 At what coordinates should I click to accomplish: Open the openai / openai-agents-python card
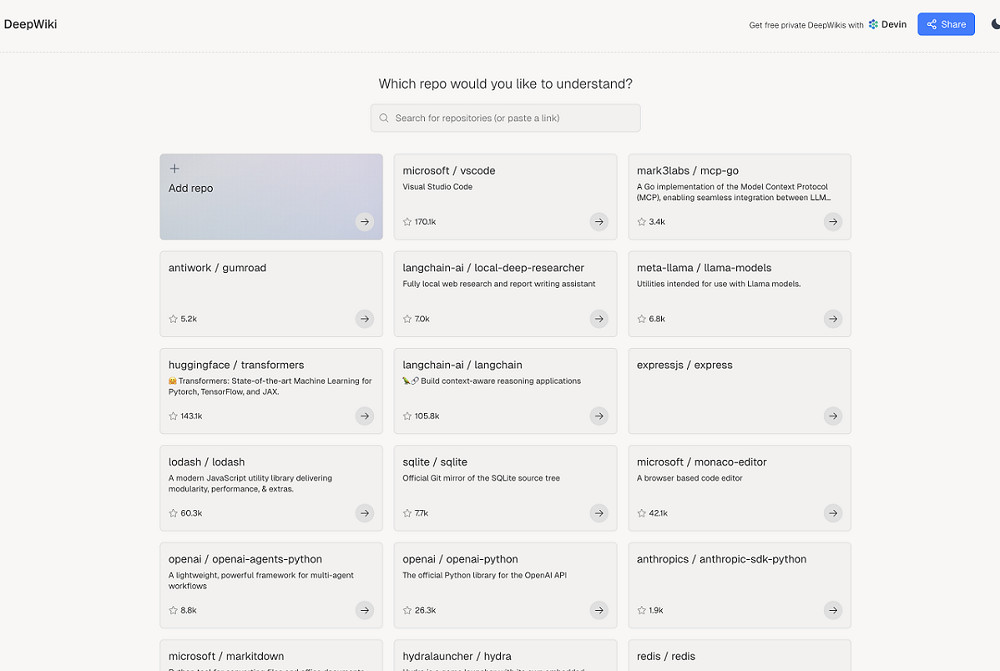(271, 584)
